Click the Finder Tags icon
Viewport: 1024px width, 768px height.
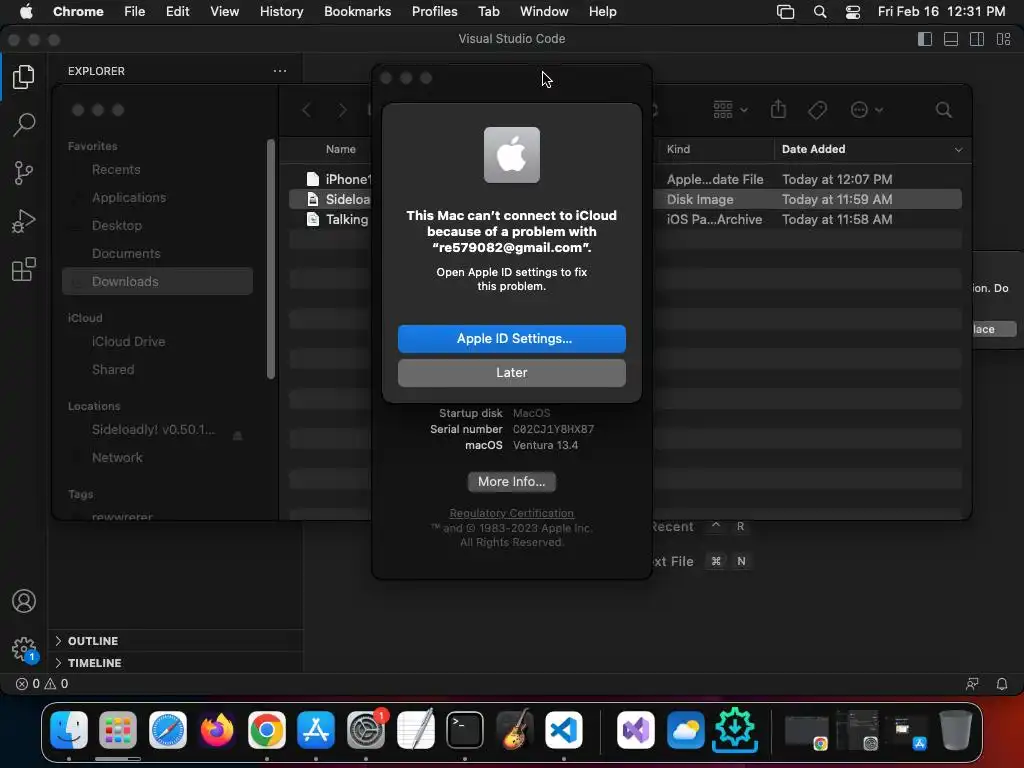coord(817,110)
